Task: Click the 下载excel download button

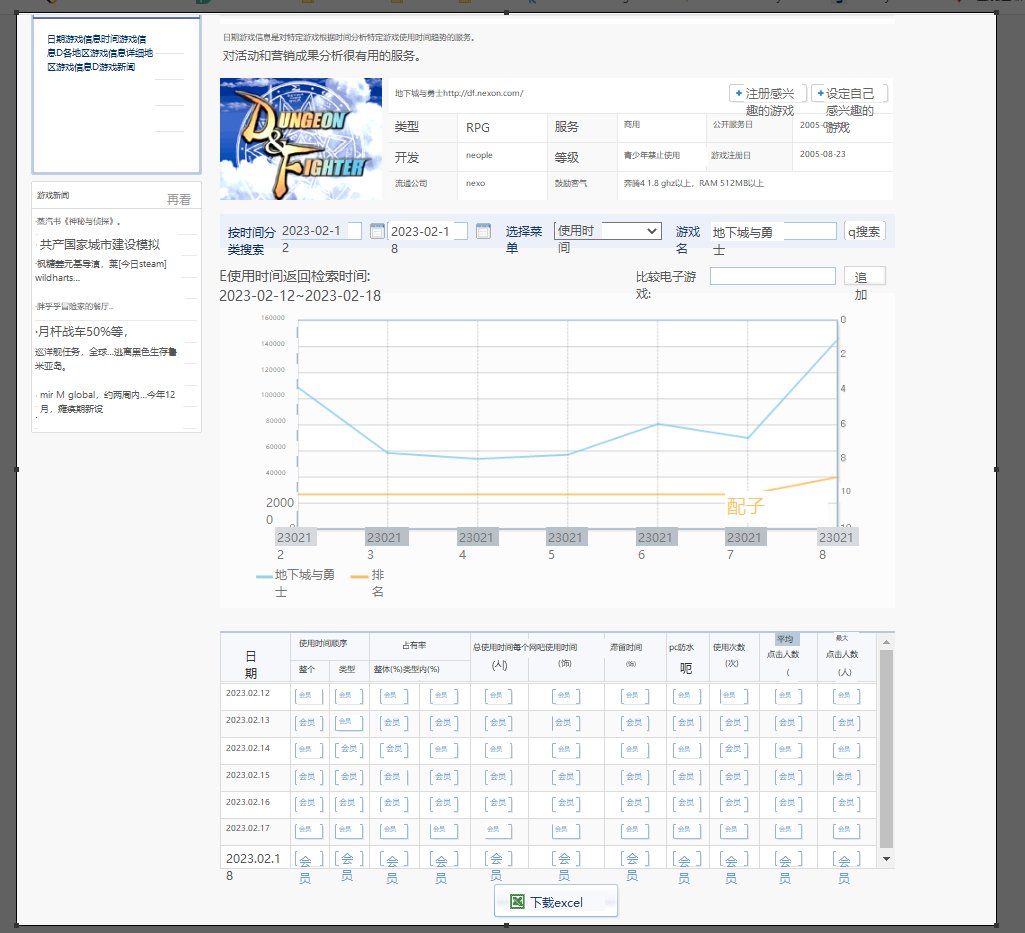Action: [x=556, y=902]
